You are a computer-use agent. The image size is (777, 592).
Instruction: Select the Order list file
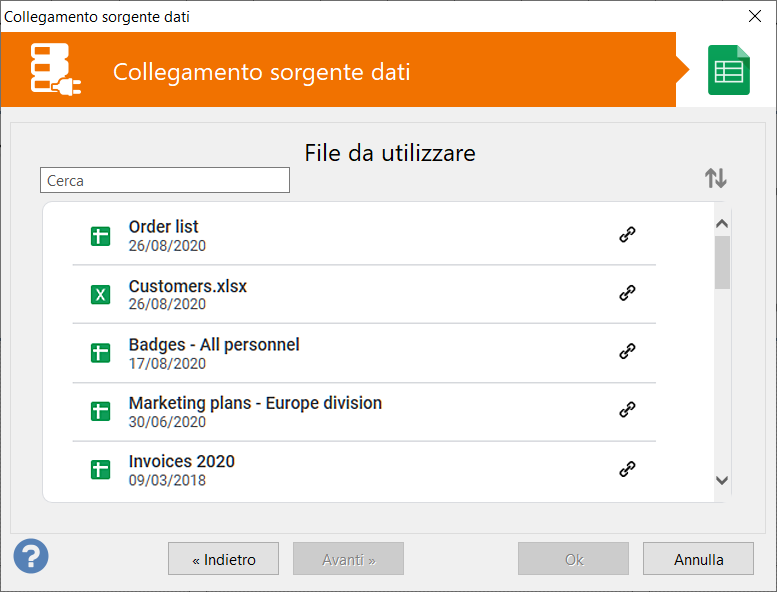[364, 235]
